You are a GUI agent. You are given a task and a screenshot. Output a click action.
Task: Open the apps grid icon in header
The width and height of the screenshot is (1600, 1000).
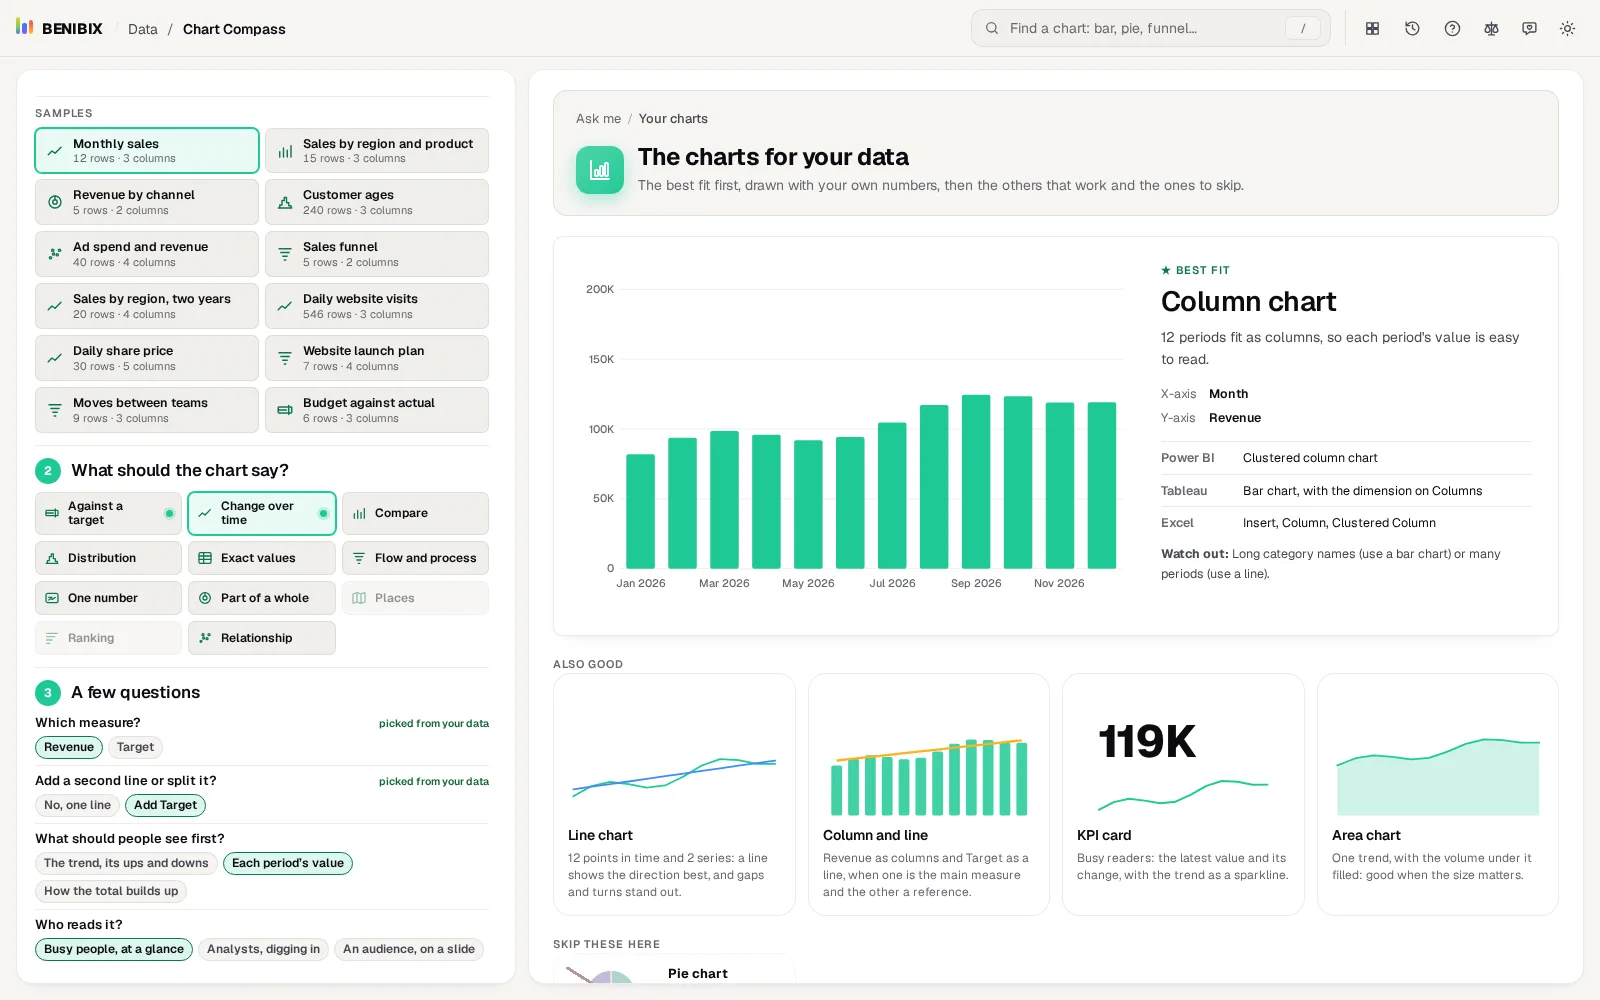click(x=1373, y=29)
